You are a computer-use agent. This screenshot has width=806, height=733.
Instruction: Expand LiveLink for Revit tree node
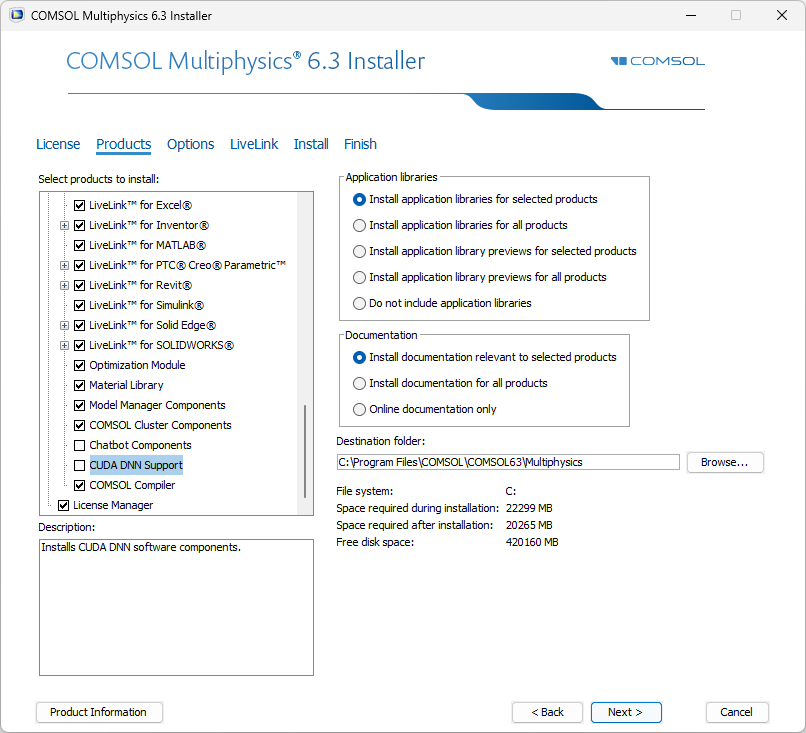[x=64, y=286]
